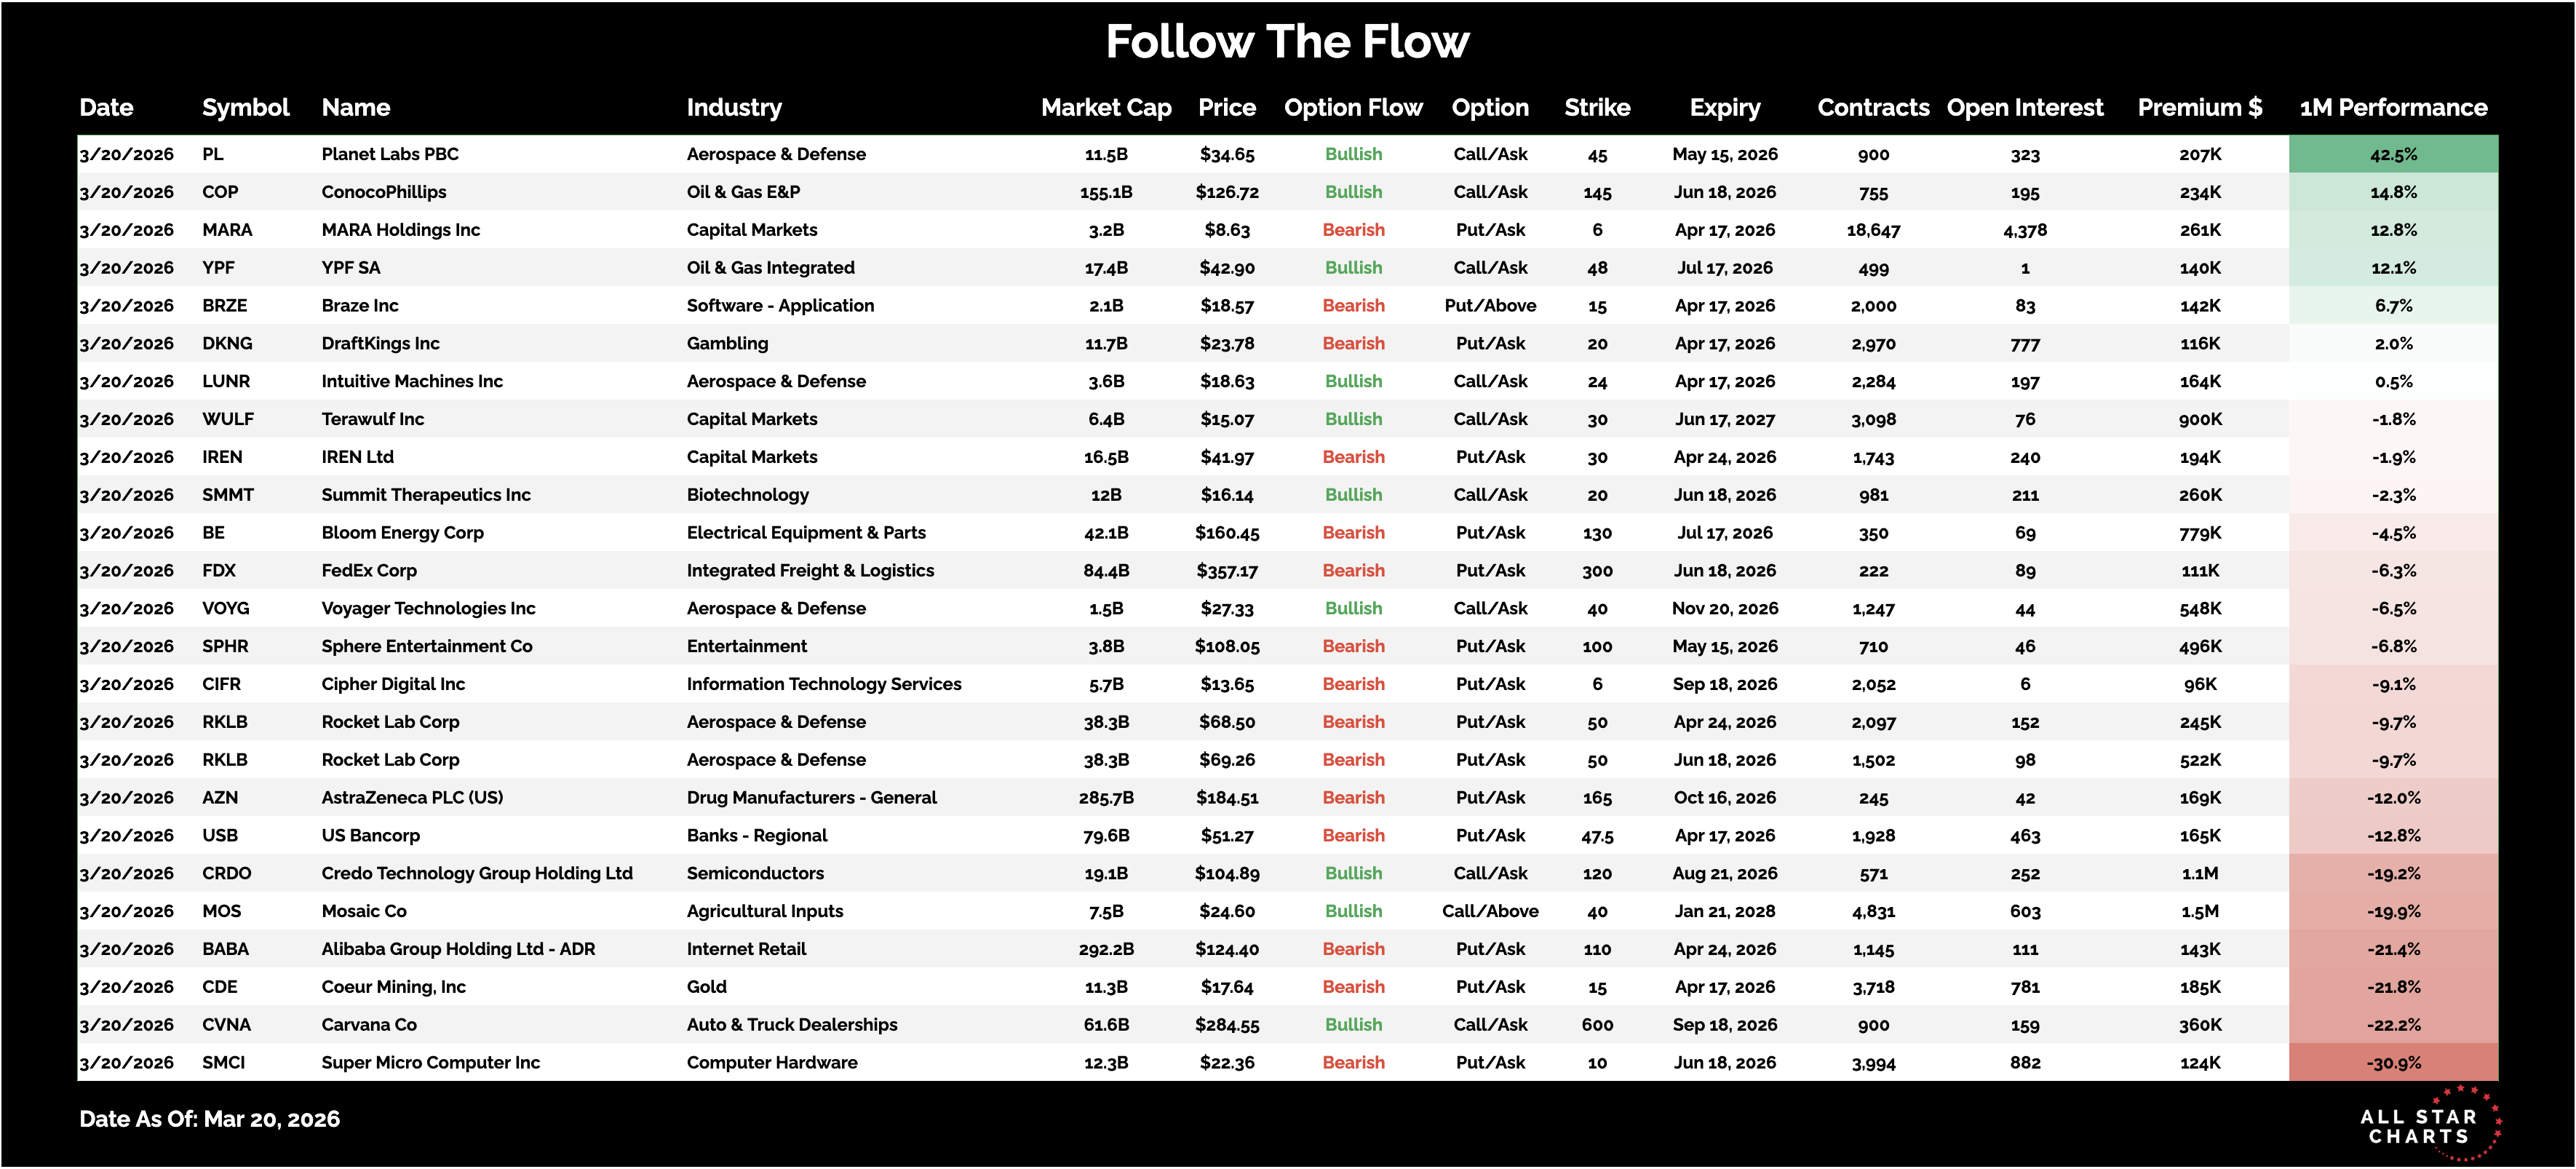Click the red -30.9% performance cell
Screen dimensions: 2576x1169
pyautogui.click(x=2393, y=1063)
